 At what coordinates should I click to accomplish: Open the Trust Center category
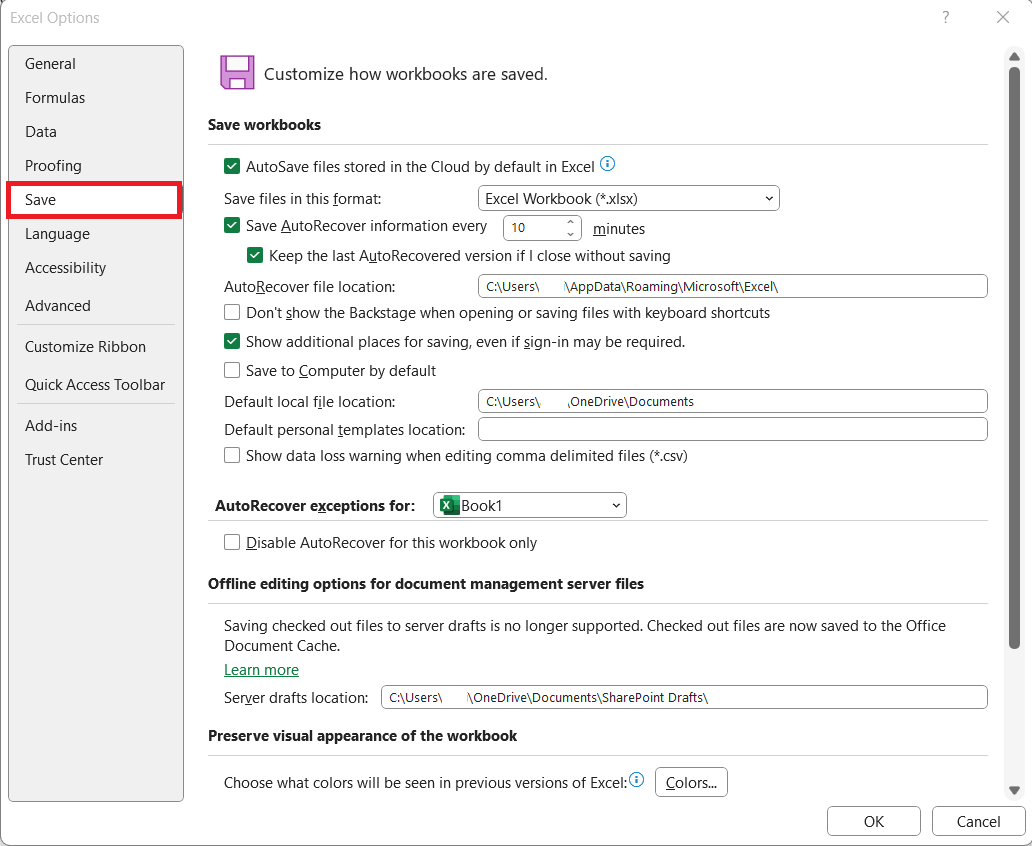(x=95, y=460)
